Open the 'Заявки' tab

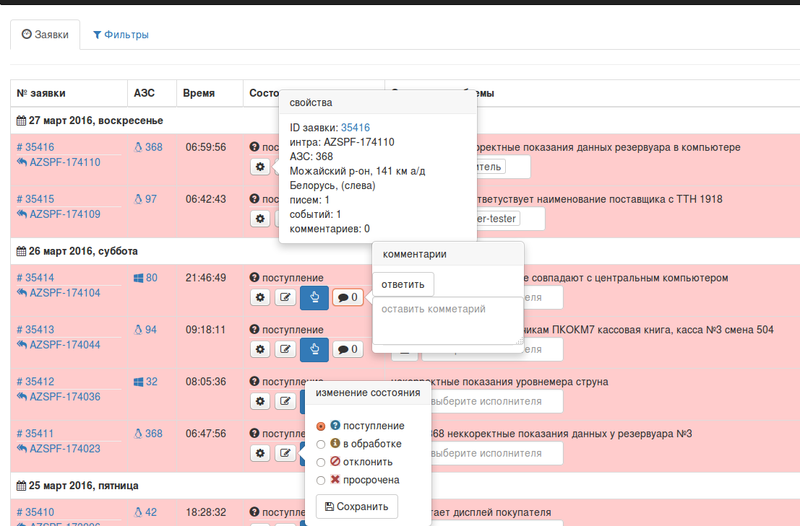point(45,35)
